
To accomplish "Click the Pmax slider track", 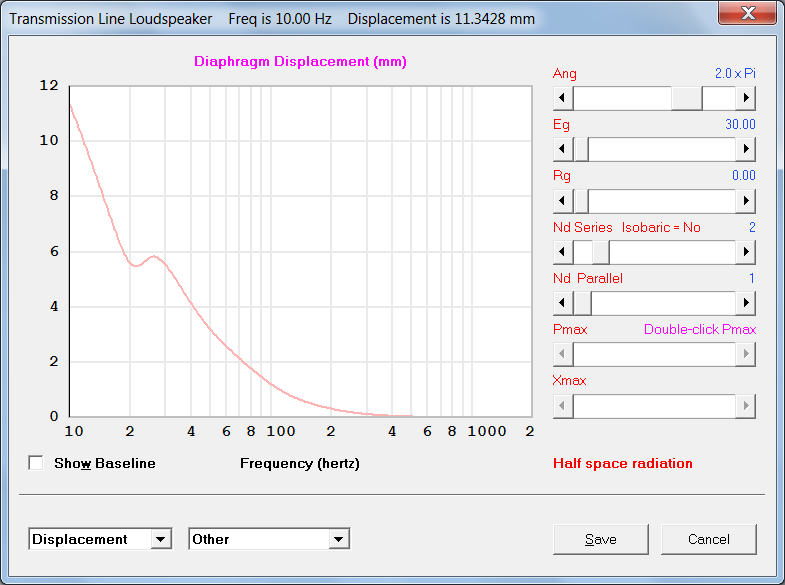I will pos(654,354).
